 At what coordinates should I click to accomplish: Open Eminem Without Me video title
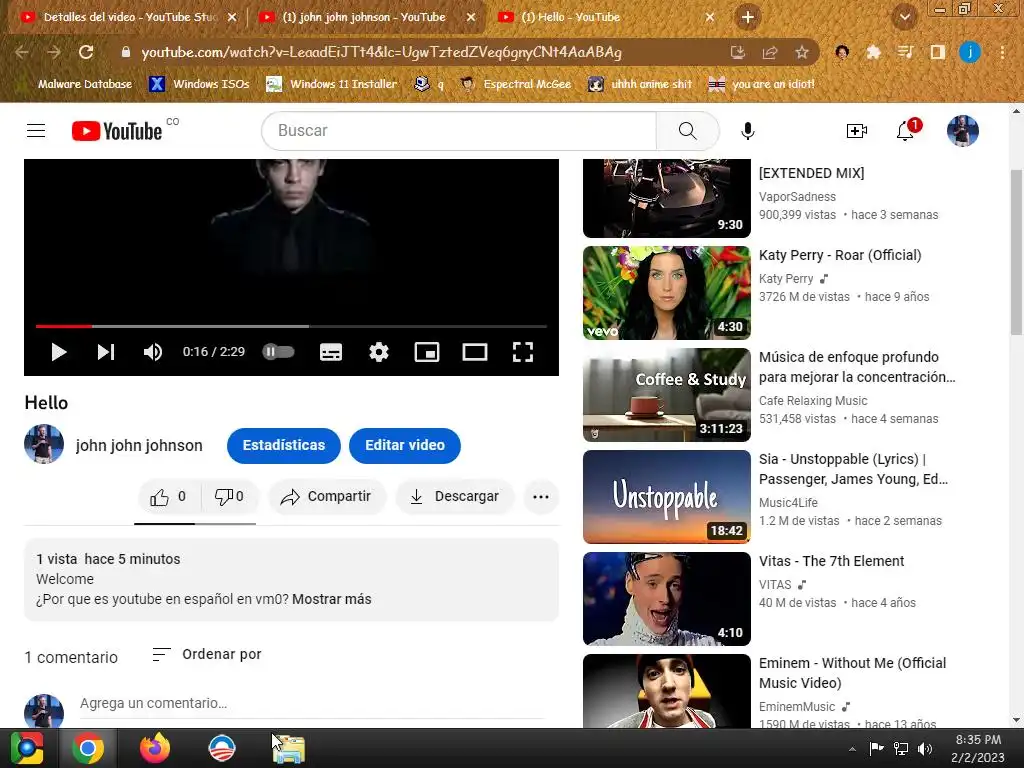coord(852,673)
